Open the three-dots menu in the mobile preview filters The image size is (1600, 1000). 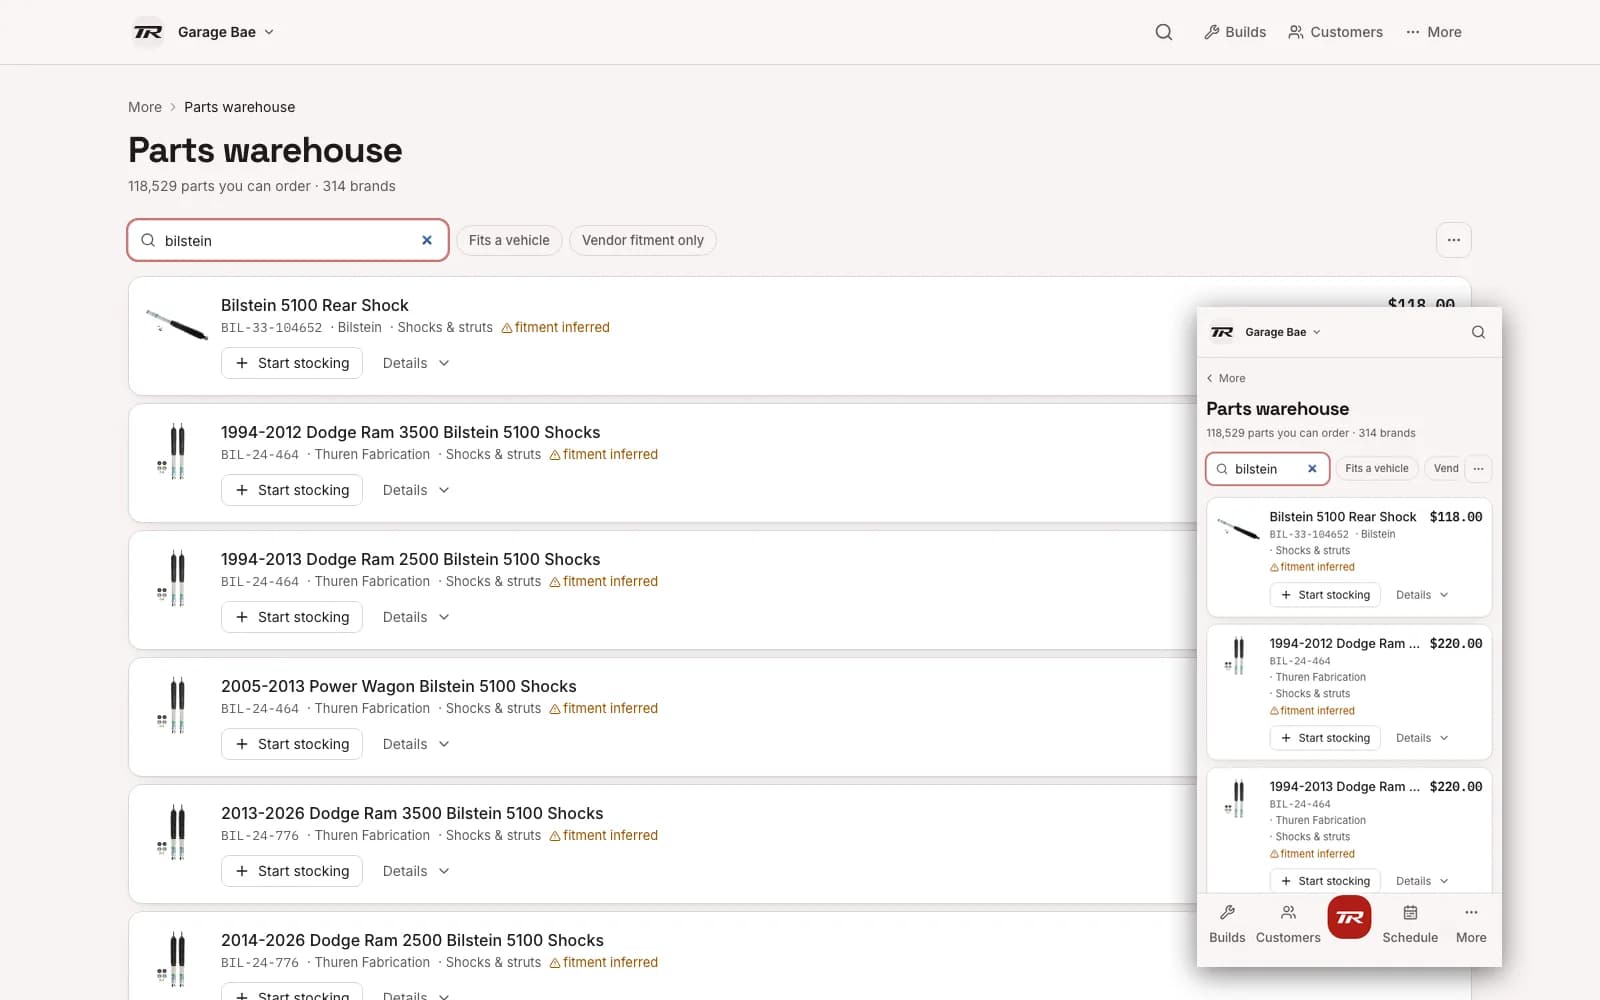click(x=1478, y=469)
